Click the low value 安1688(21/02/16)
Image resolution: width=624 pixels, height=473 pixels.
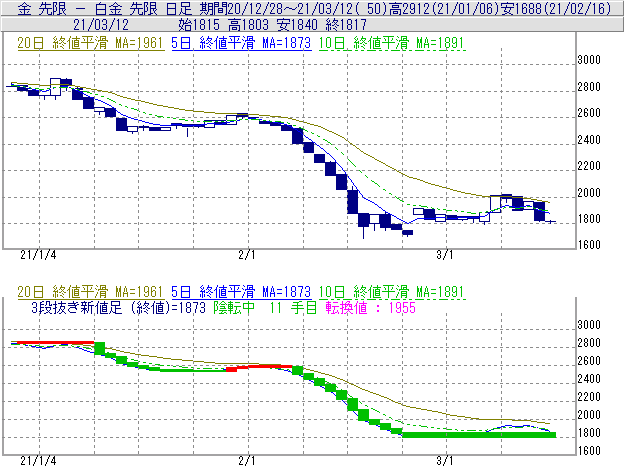coord(556,8)
